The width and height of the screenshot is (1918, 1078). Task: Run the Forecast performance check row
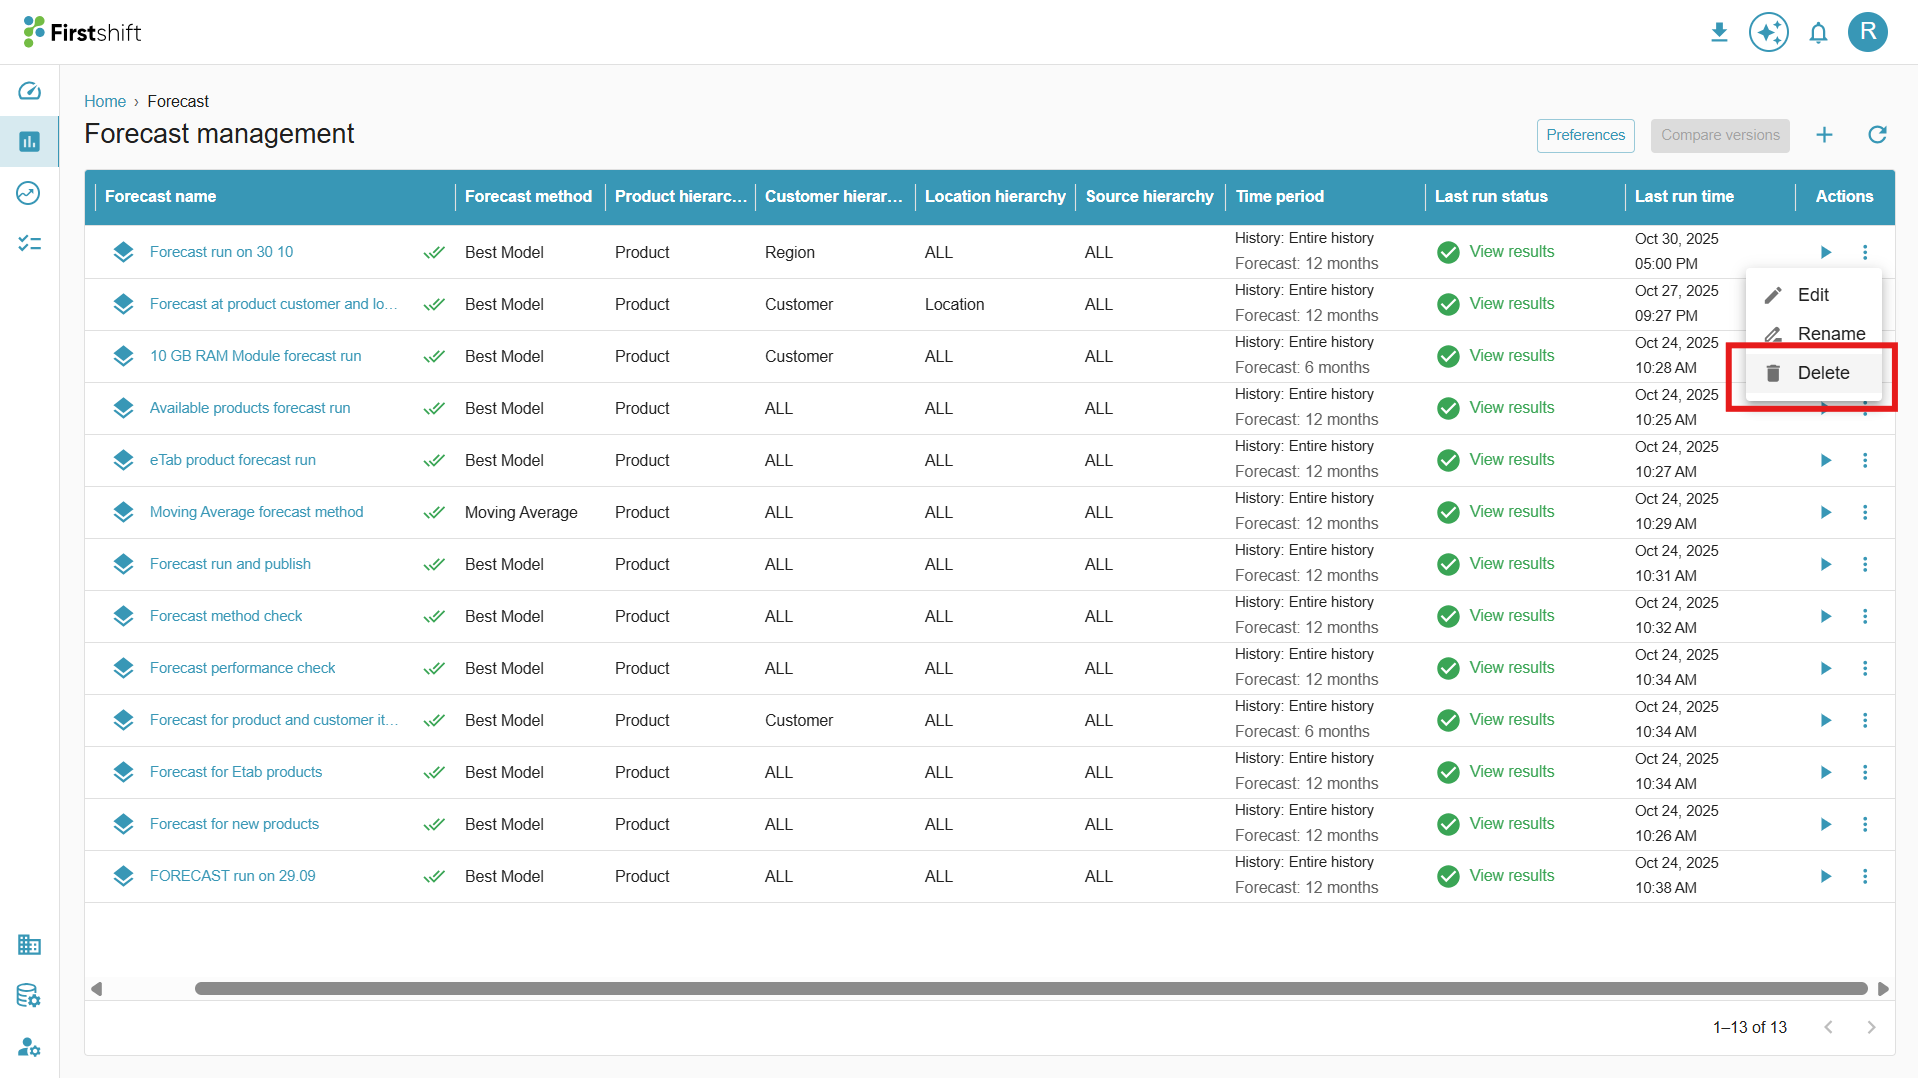[x=1825, y=668]
